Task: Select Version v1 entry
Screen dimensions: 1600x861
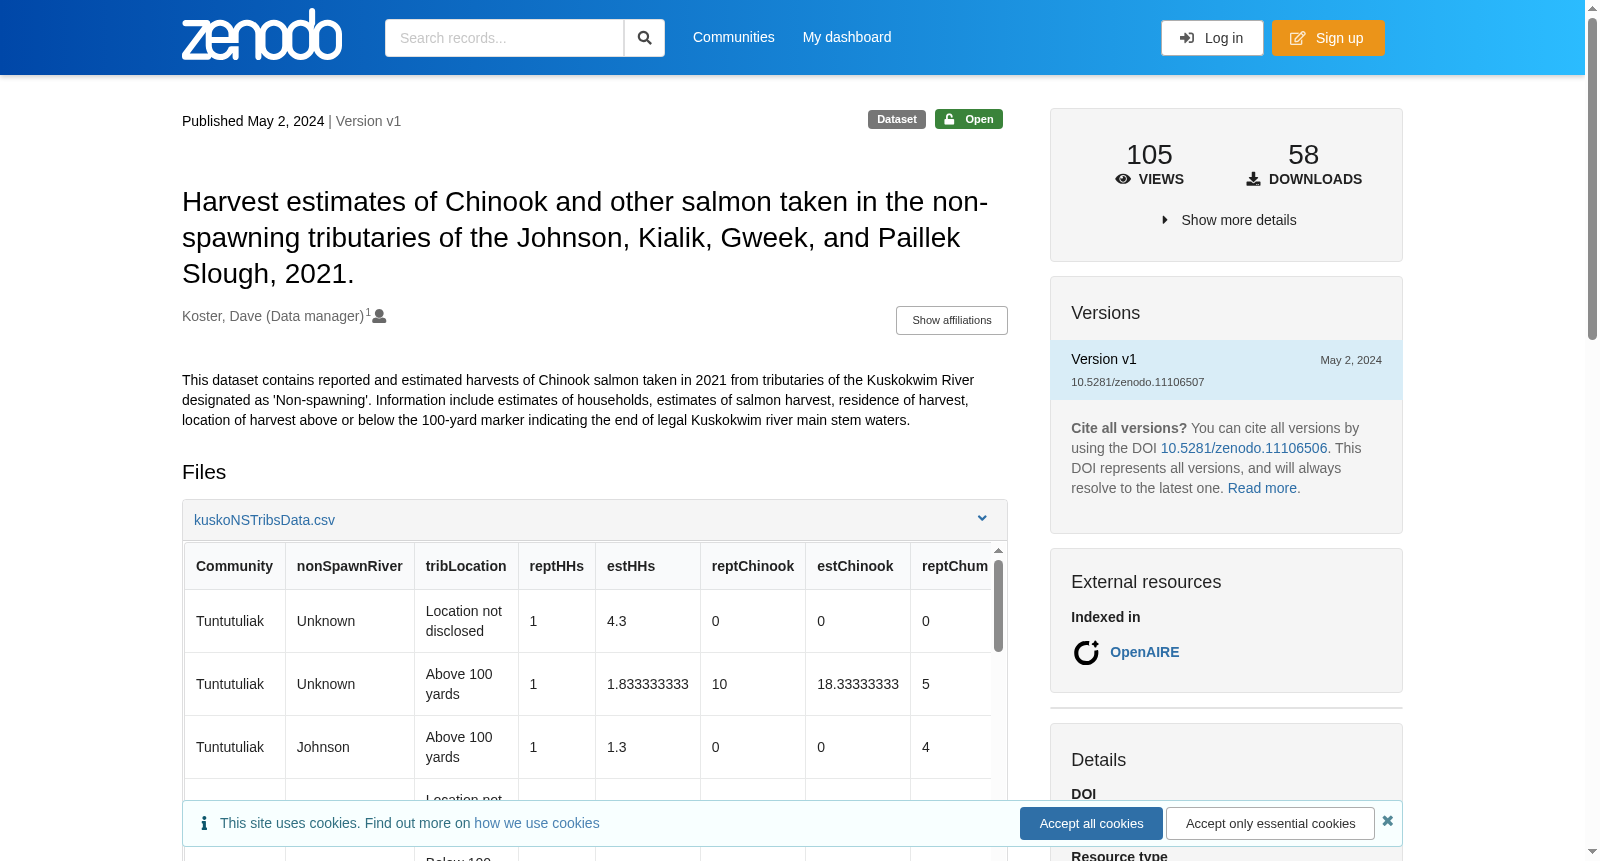Action: pyautogui.click(x=1226, y=370)
